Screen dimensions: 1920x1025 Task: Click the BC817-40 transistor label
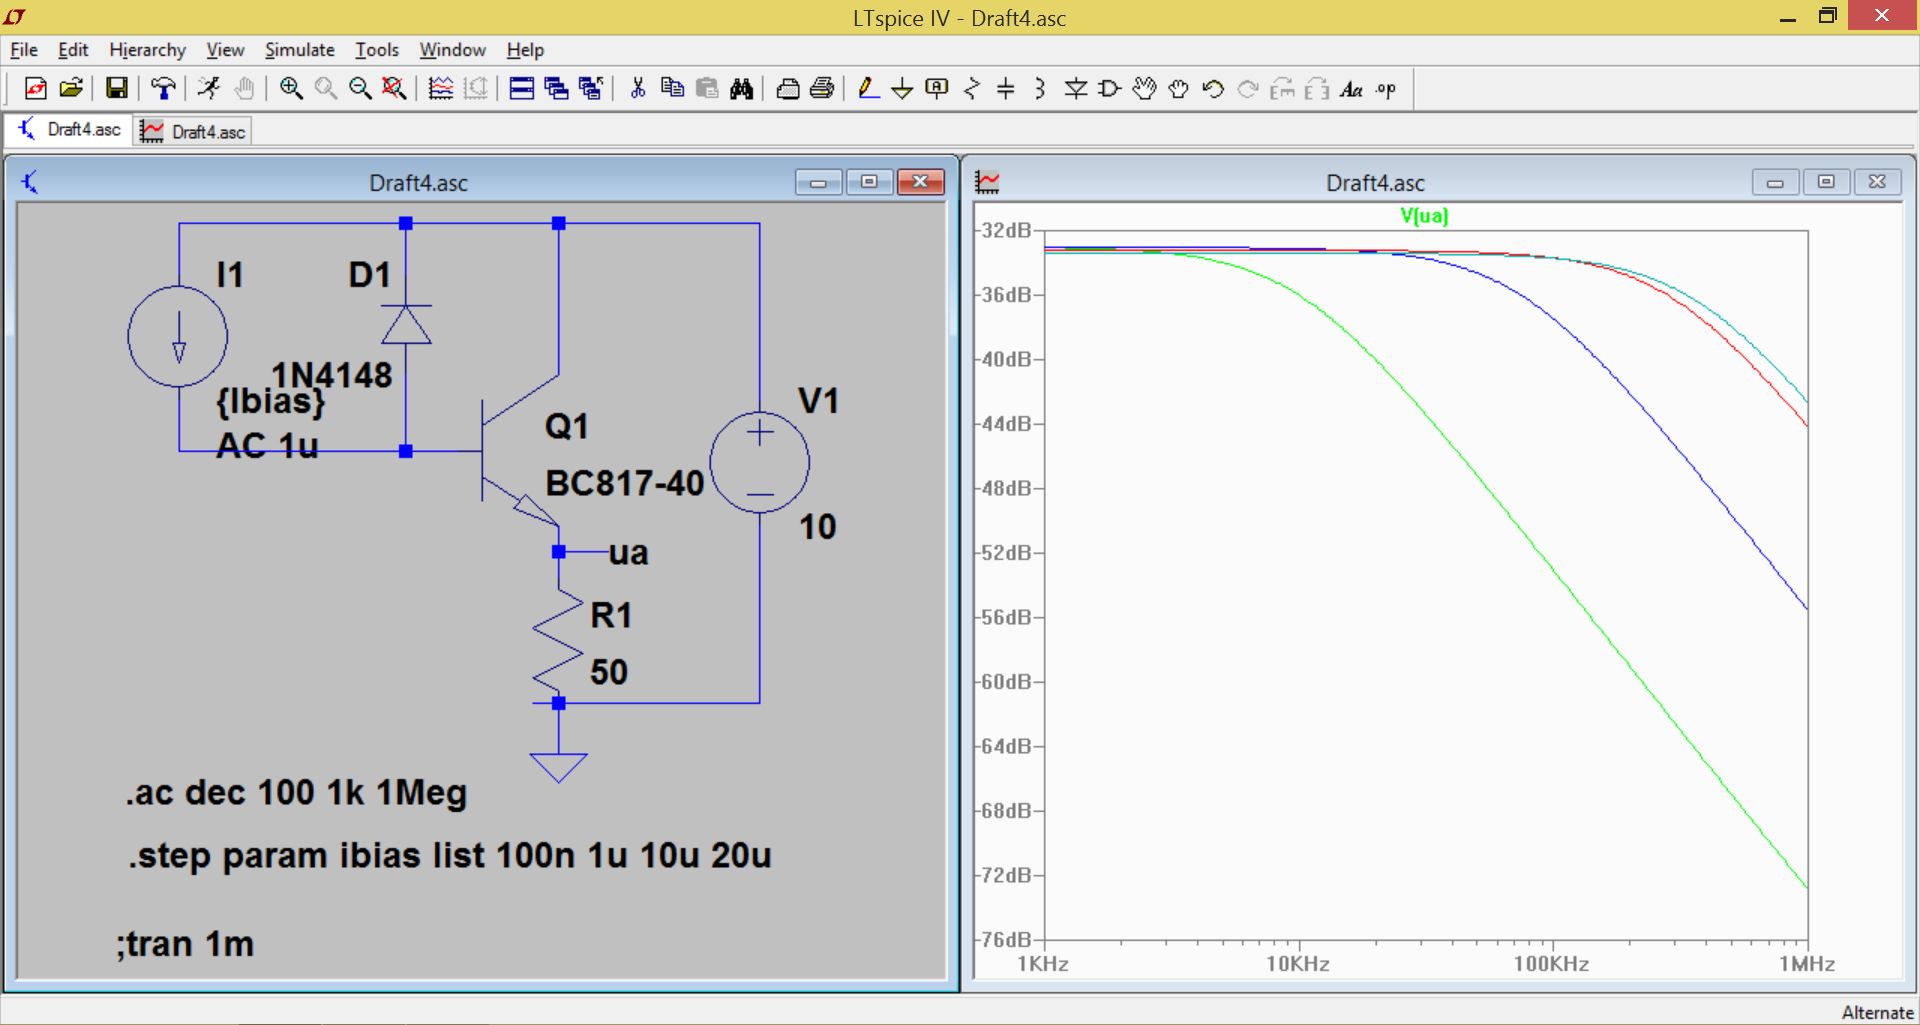coord(624,483)
